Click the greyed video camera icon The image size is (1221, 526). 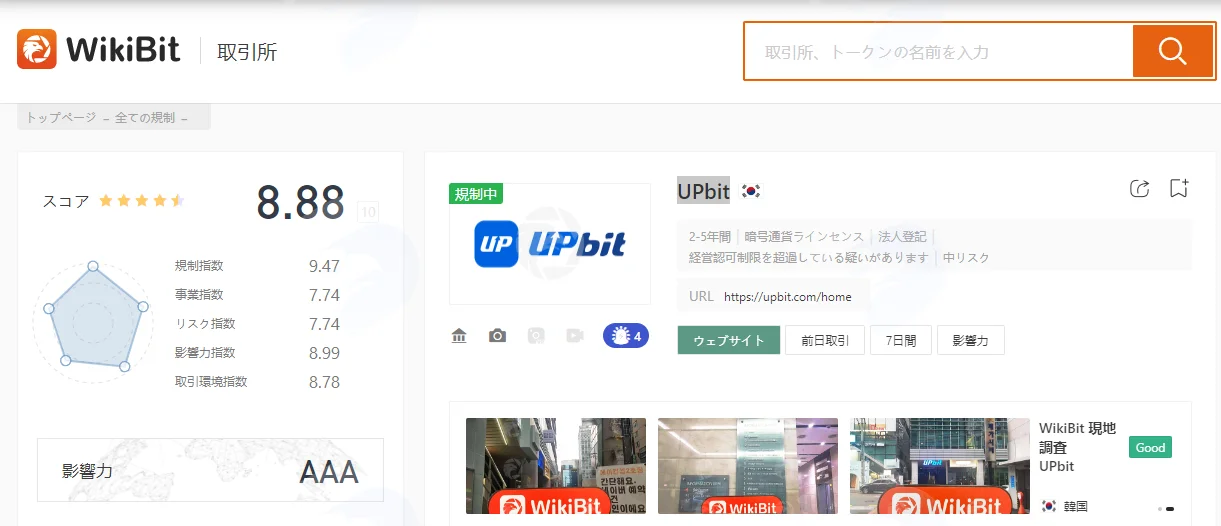[x=574, y=336]
